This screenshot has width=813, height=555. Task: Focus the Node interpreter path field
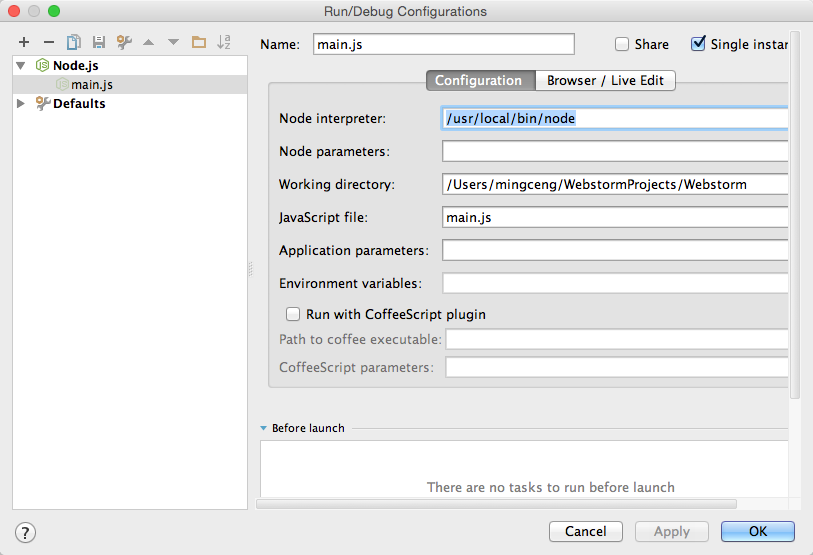[615, 118]
